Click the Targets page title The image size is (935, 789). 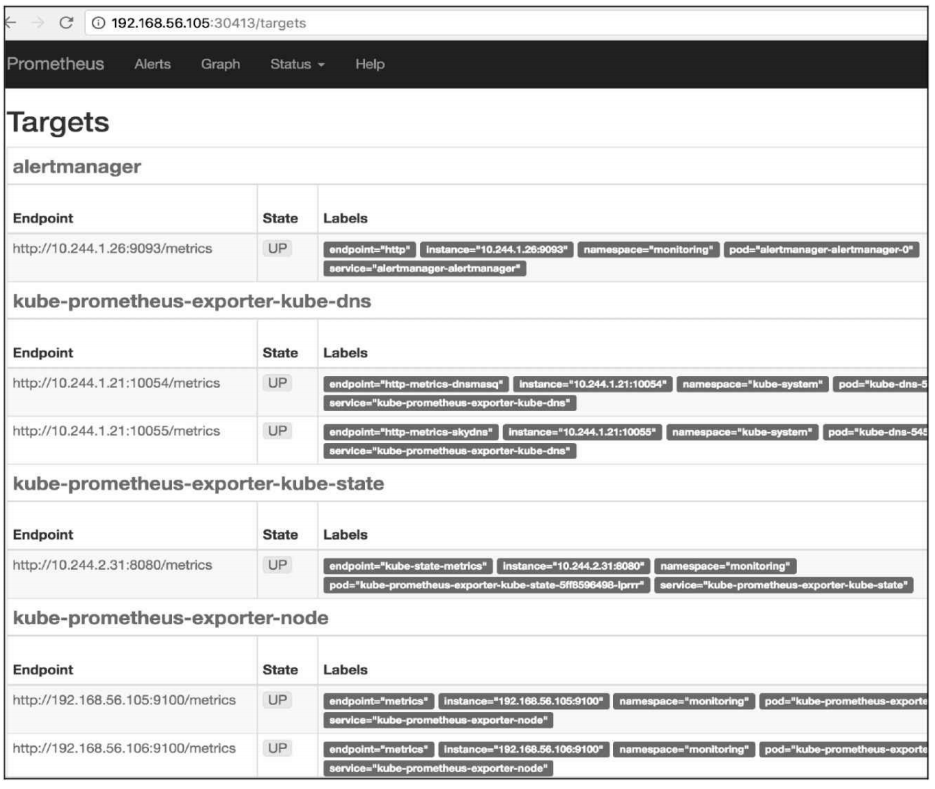coord(58,122)
